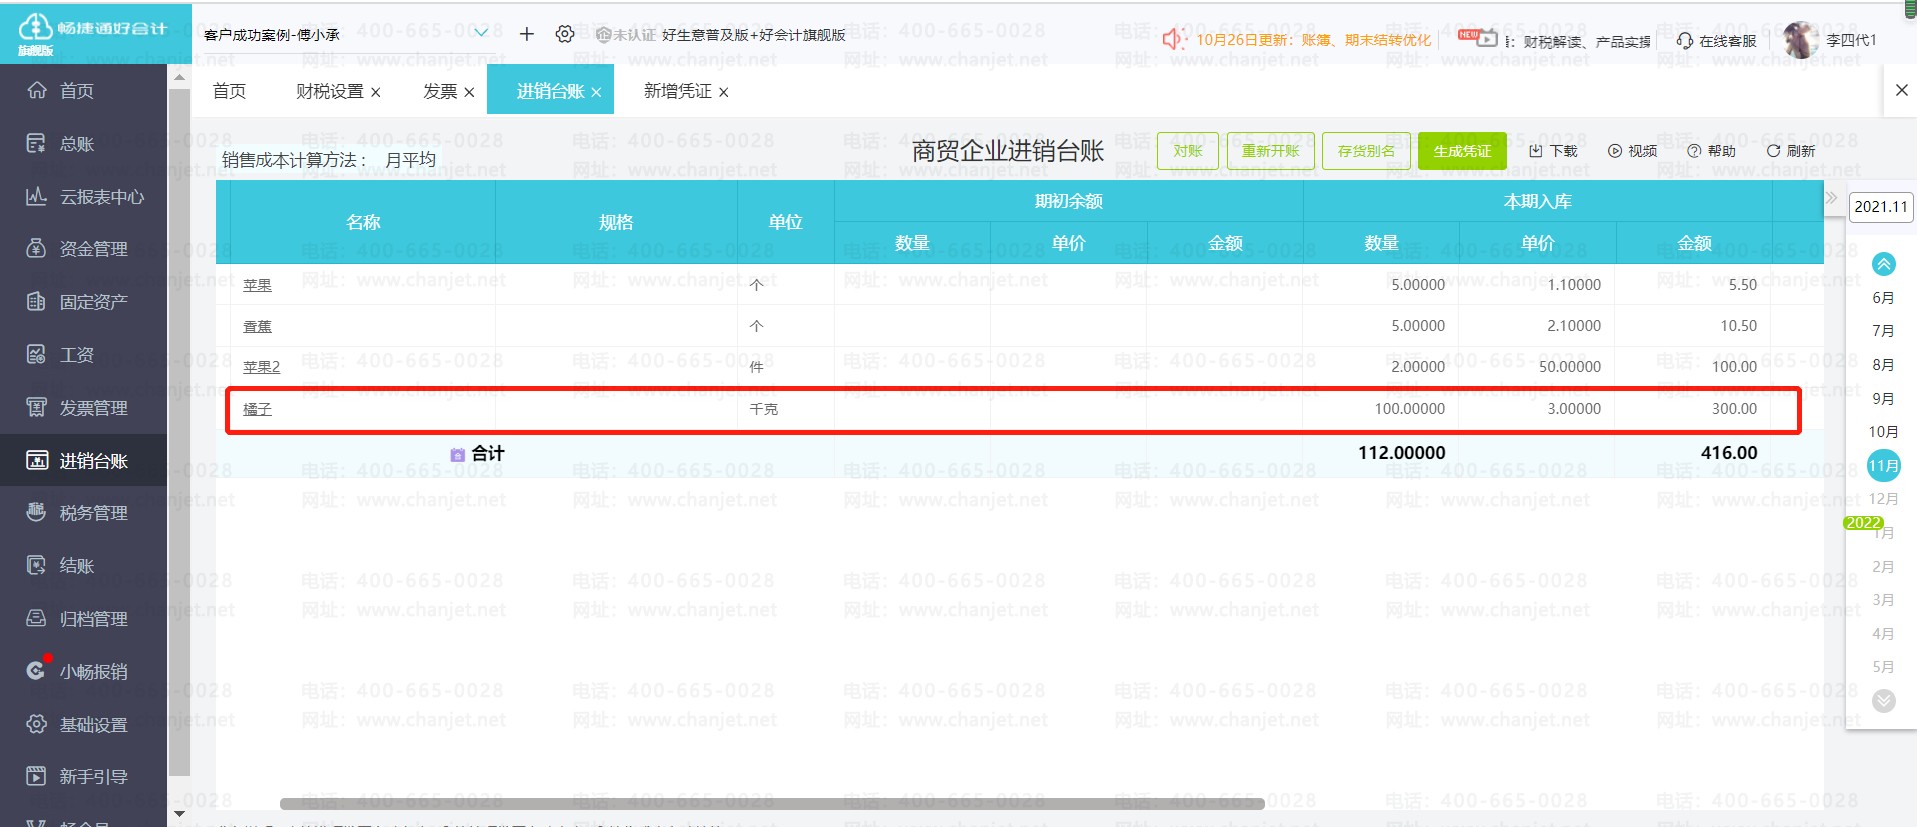The image size is (1917, 827).
Task: Expand the company name dropdown arrow
Action: (481, 33)
